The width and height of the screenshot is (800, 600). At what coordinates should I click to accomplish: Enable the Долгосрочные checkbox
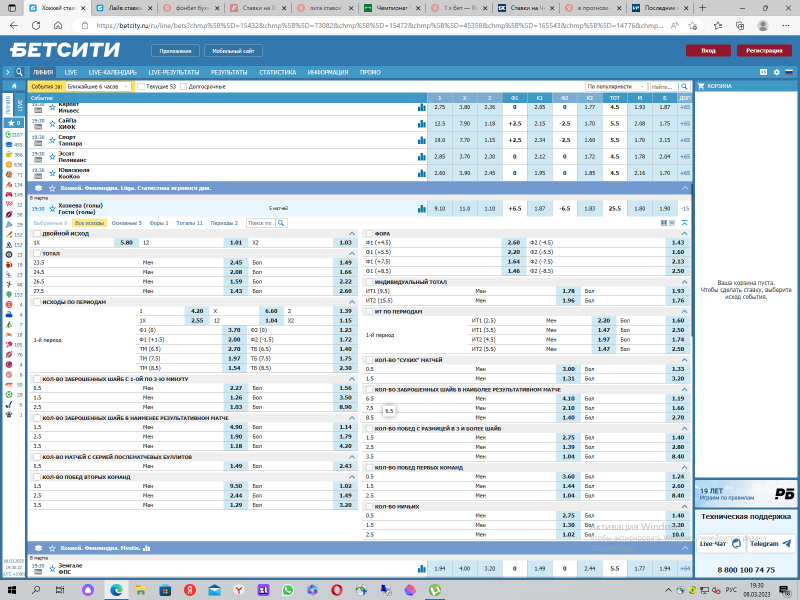[185, 87]
